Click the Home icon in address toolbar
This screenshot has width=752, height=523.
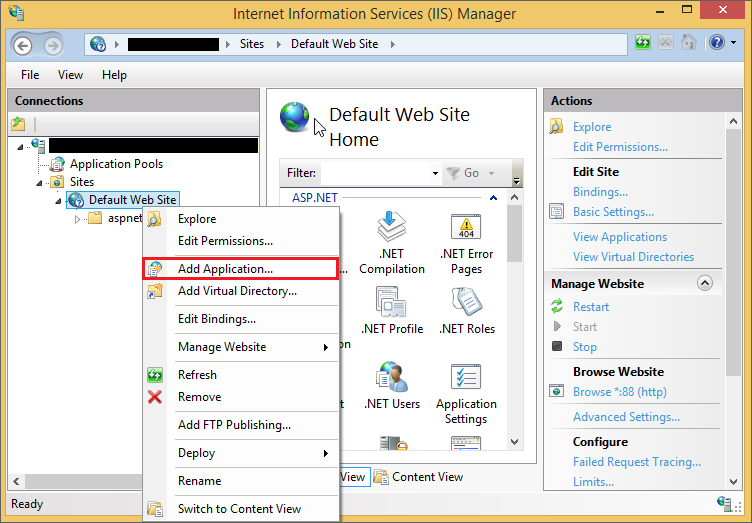(x=689, y=43)
